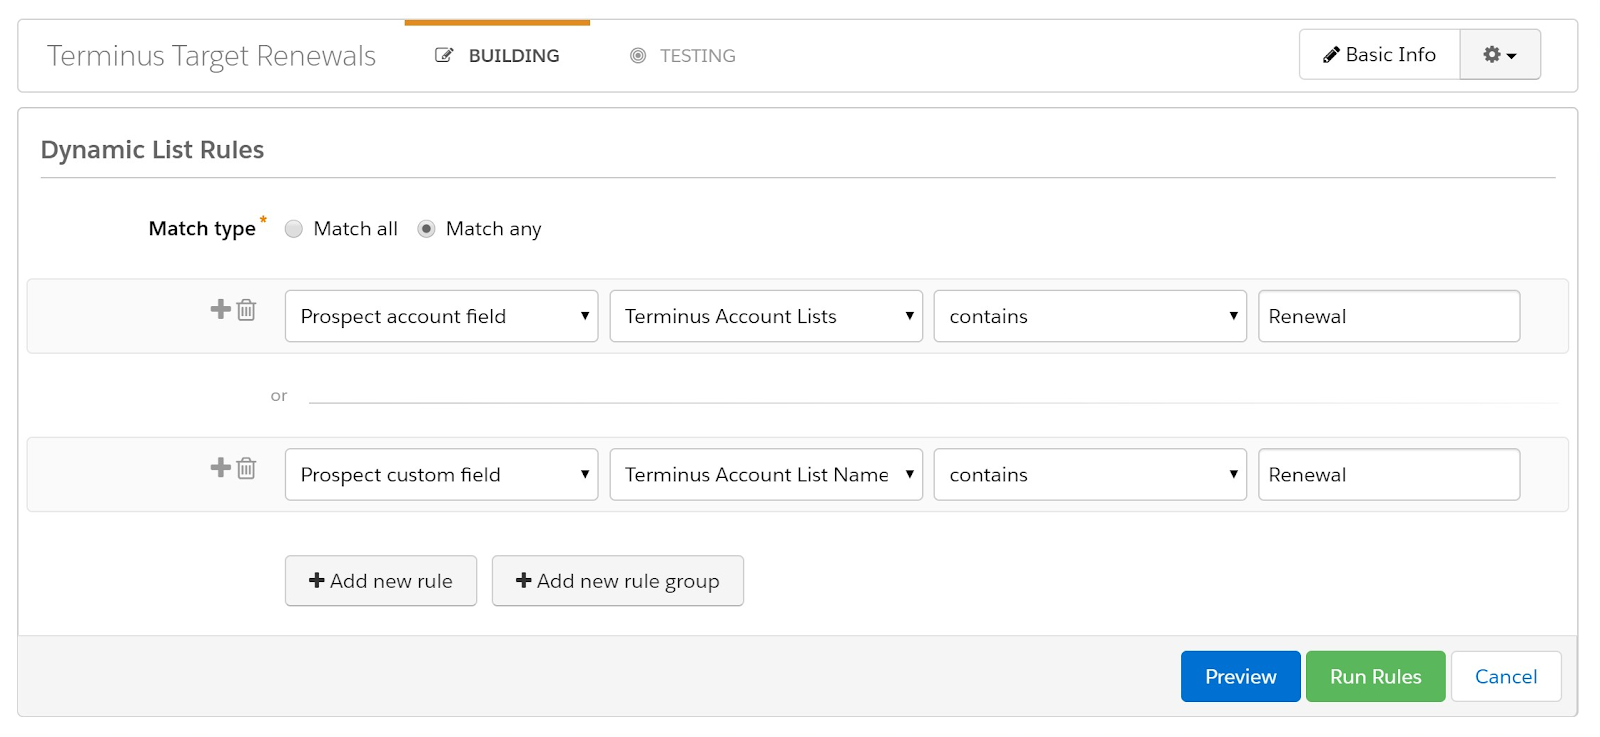Open the first rule's contains operator dropdown
The image size is (1600, 737).
click(1090, 316)
